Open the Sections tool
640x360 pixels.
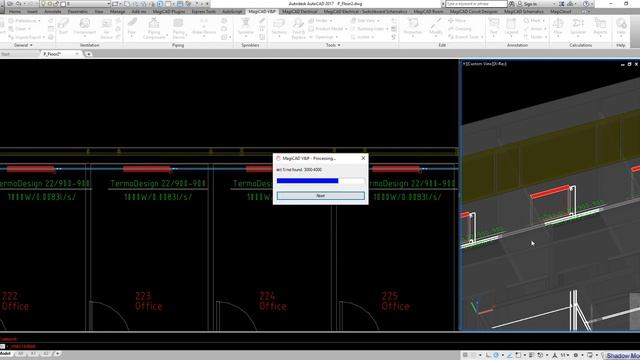tap(279, 27)
